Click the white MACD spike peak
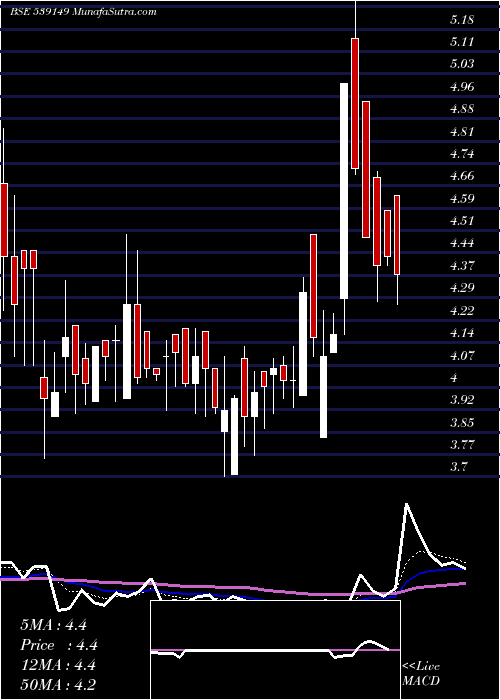 tap(407, 504)
